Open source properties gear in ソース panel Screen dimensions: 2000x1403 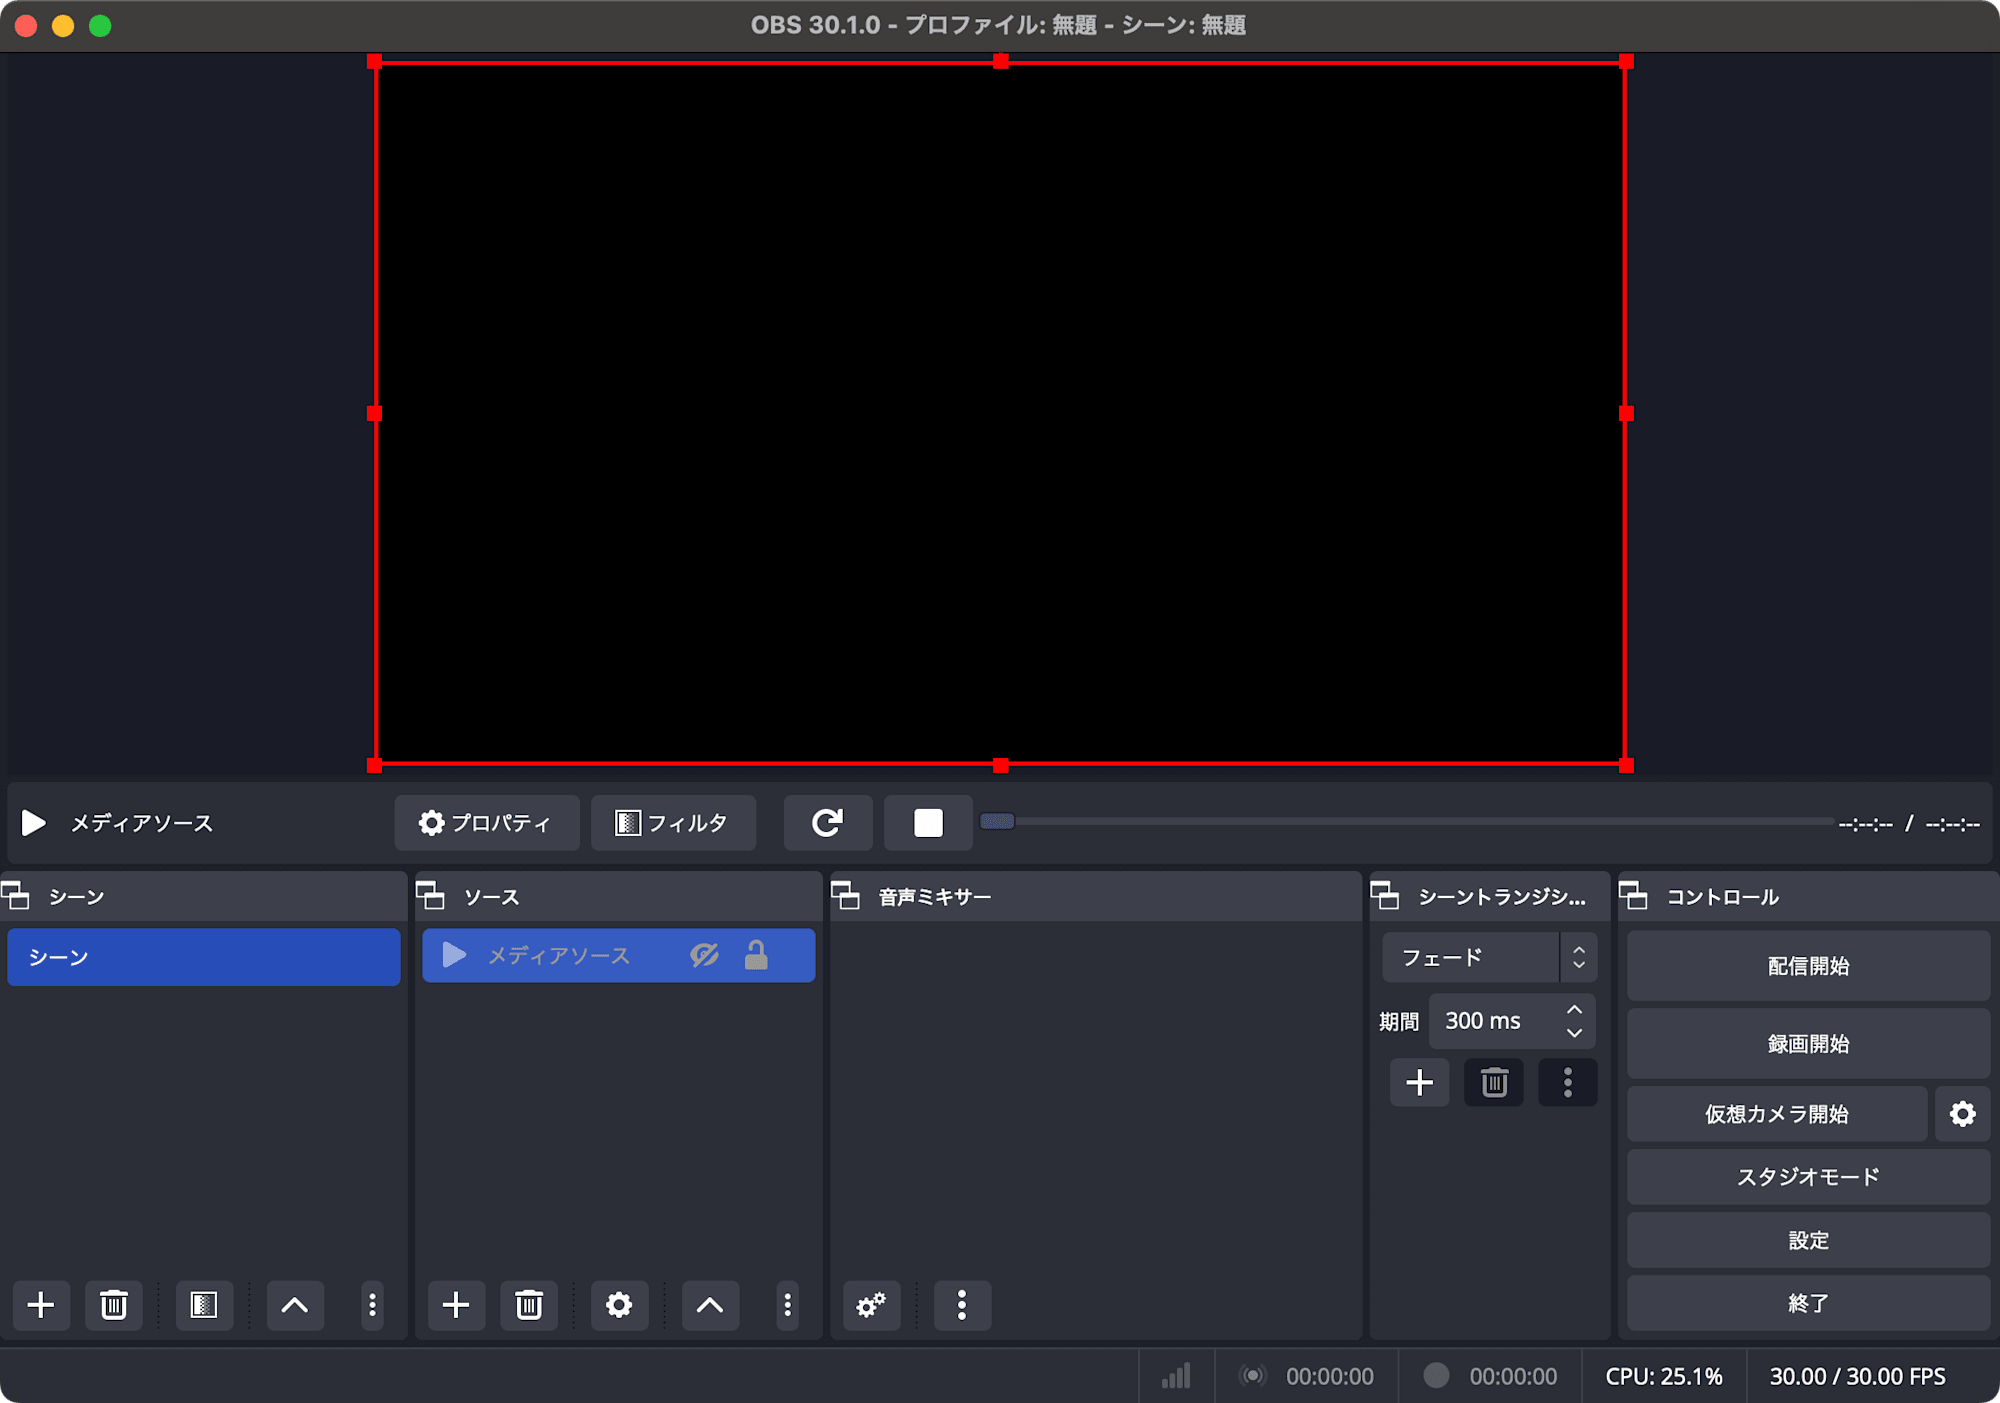619,1305
